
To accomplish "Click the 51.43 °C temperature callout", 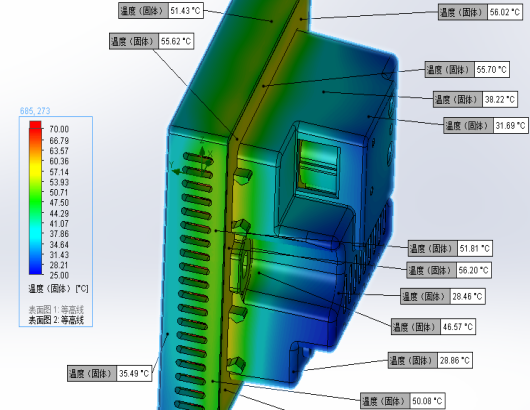I will point(161,11).
